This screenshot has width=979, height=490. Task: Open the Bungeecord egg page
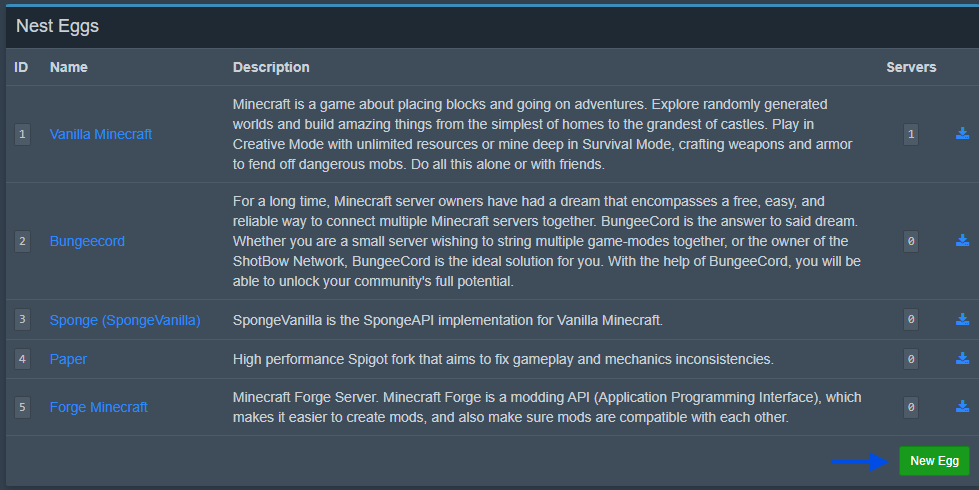(87, 241)
